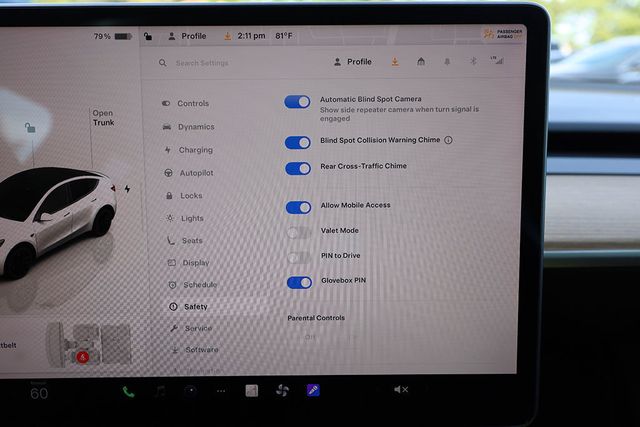Show info for Blind Spot Collision Warning
This screenshot has width=640, height=427.
click(448, 141)
